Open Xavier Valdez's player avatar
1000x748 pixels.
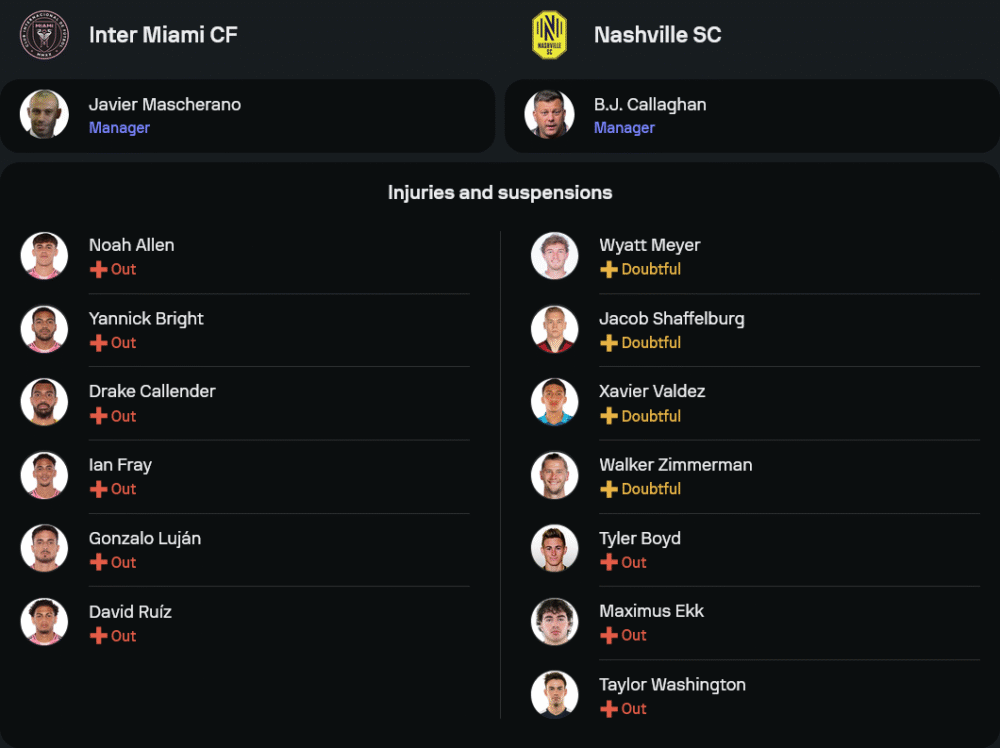(x=554, y=402)
